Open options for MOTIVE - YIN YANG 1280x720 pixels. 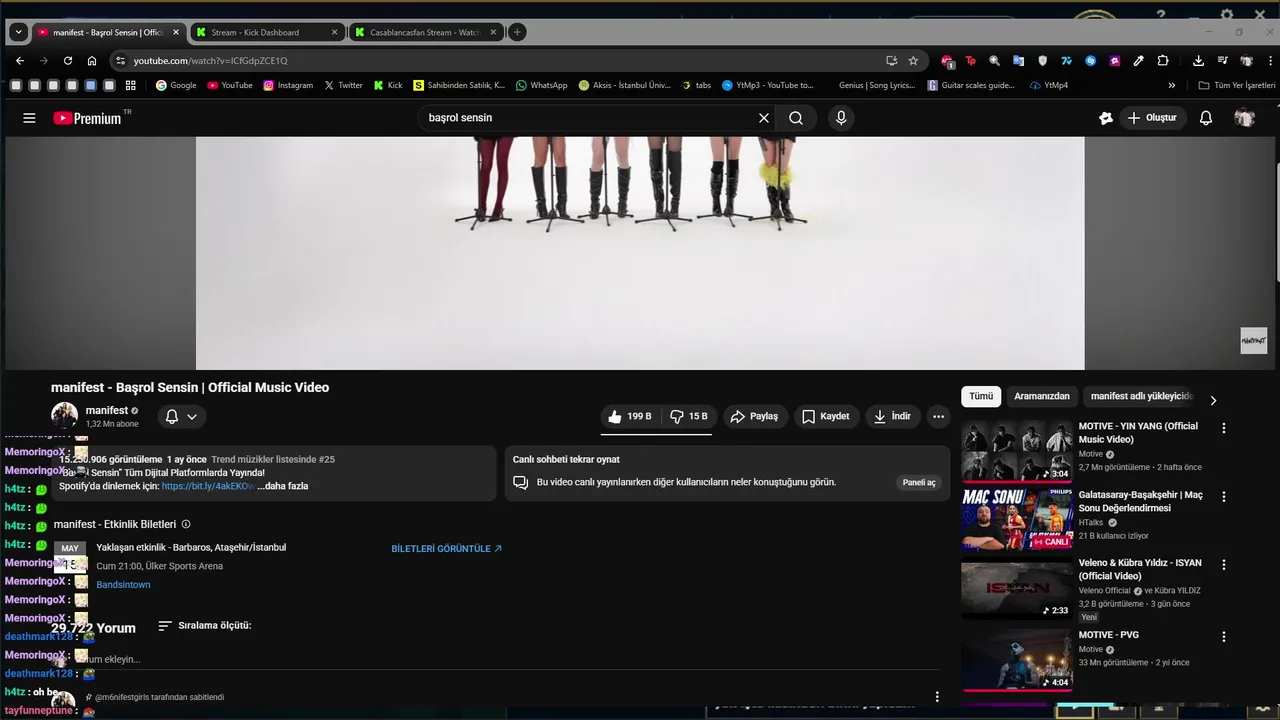pyautogui.click(x=1223, y=428)
